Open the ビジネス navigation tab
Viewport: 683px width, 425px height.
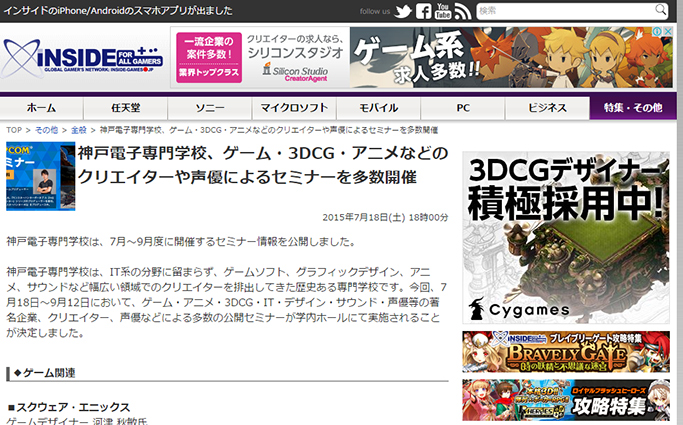547,108
